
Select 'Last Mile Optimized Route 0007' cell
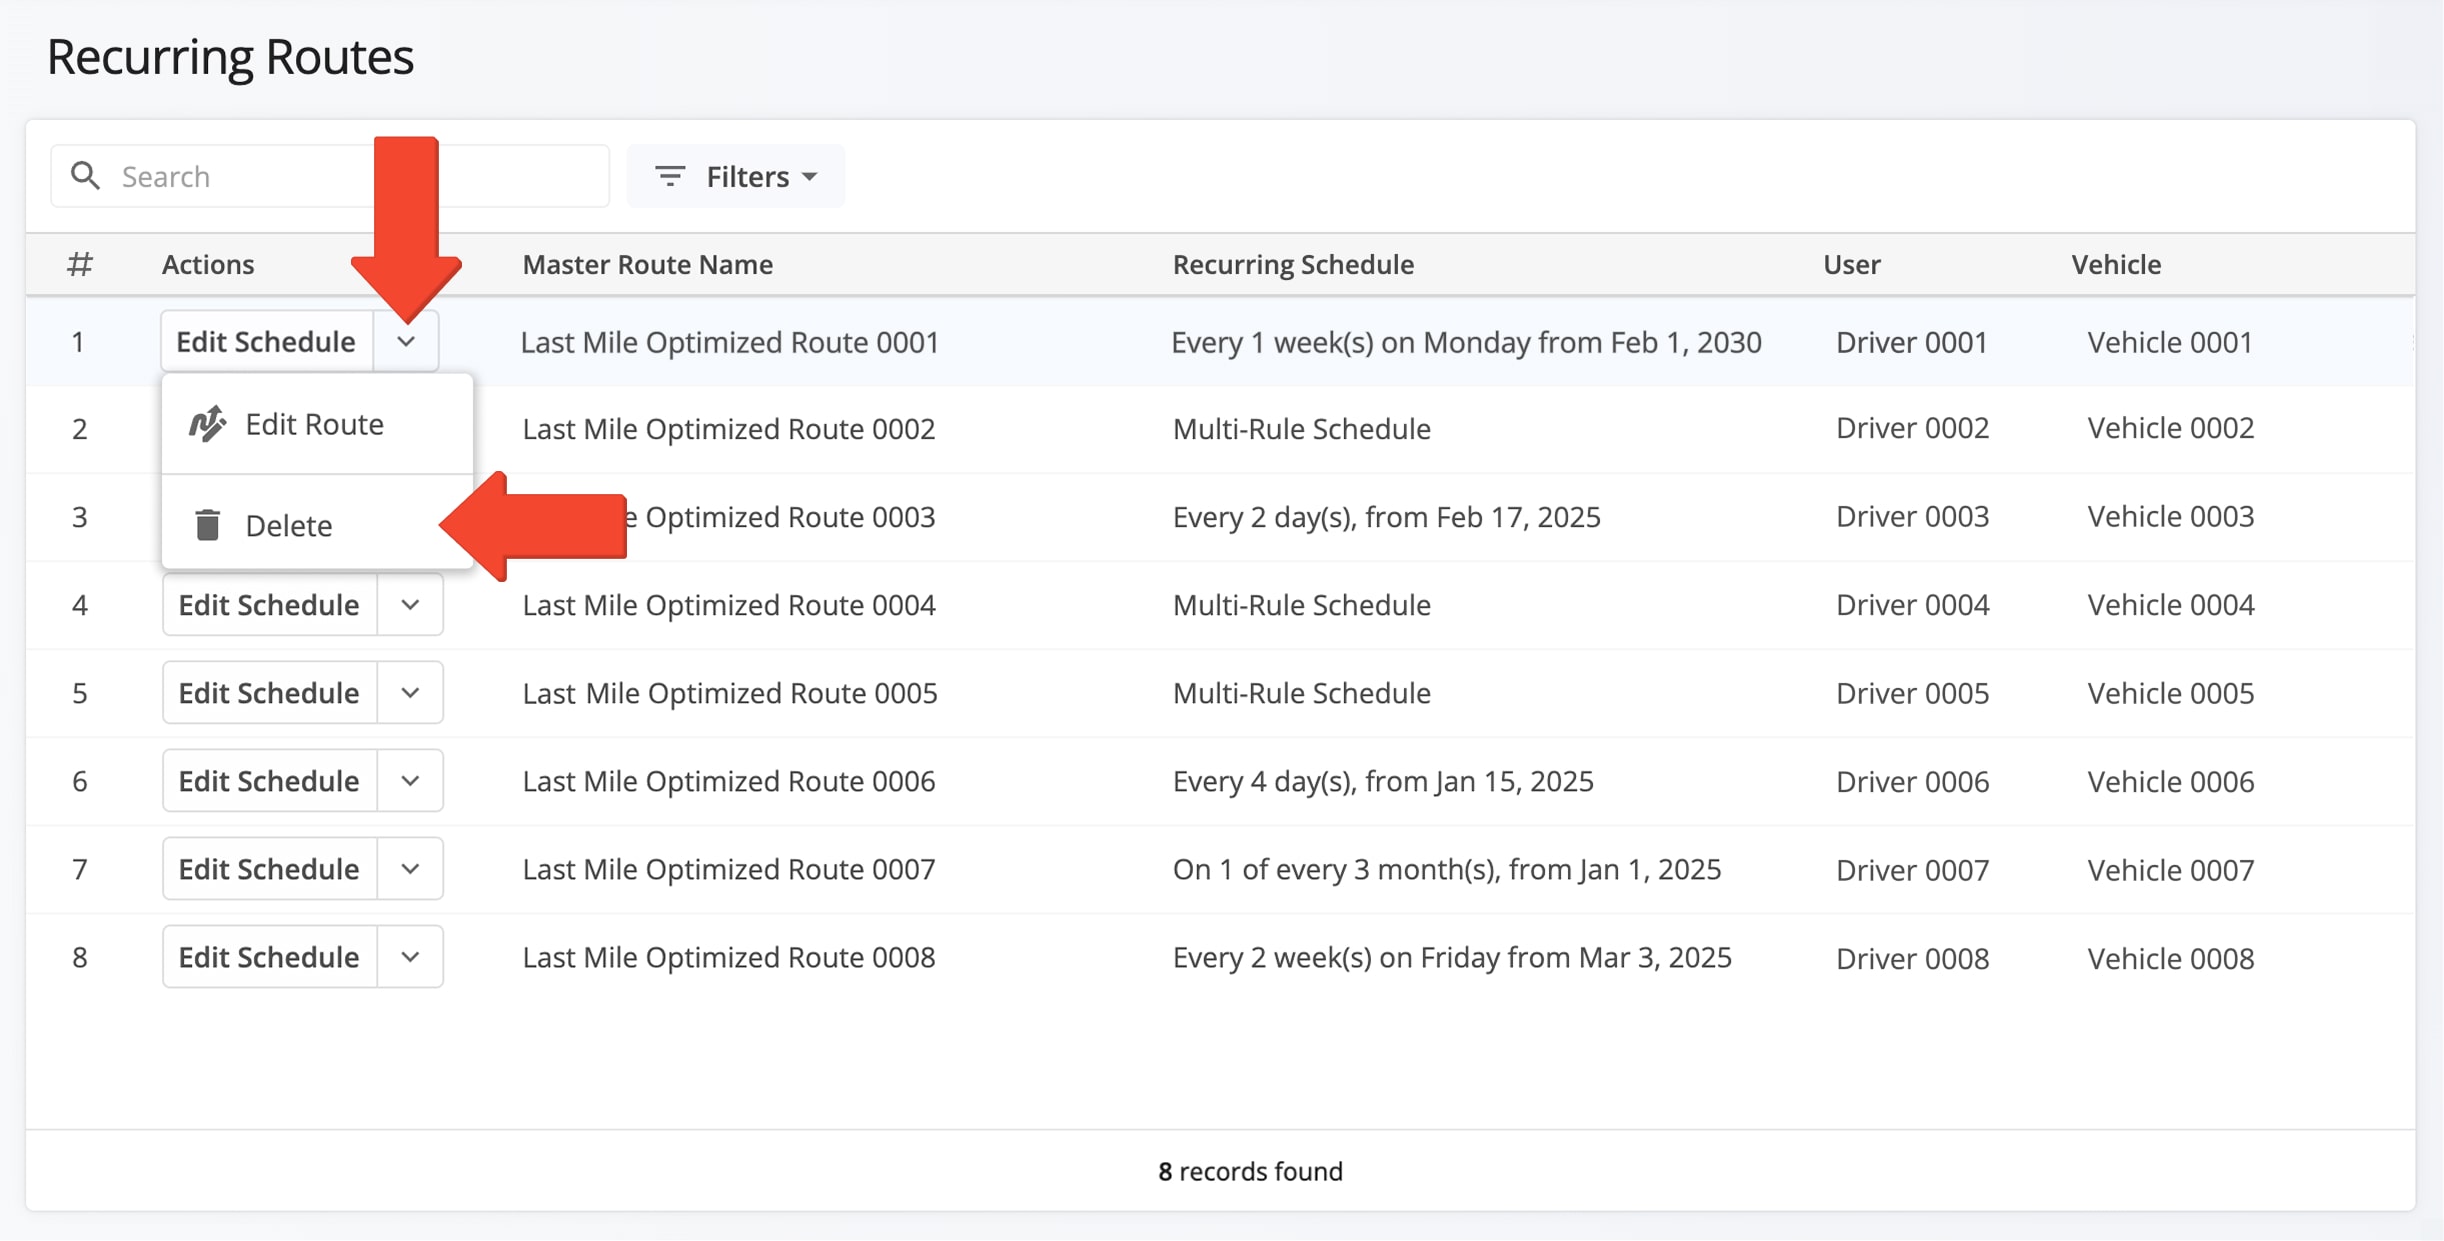click(x=729, y=869)
